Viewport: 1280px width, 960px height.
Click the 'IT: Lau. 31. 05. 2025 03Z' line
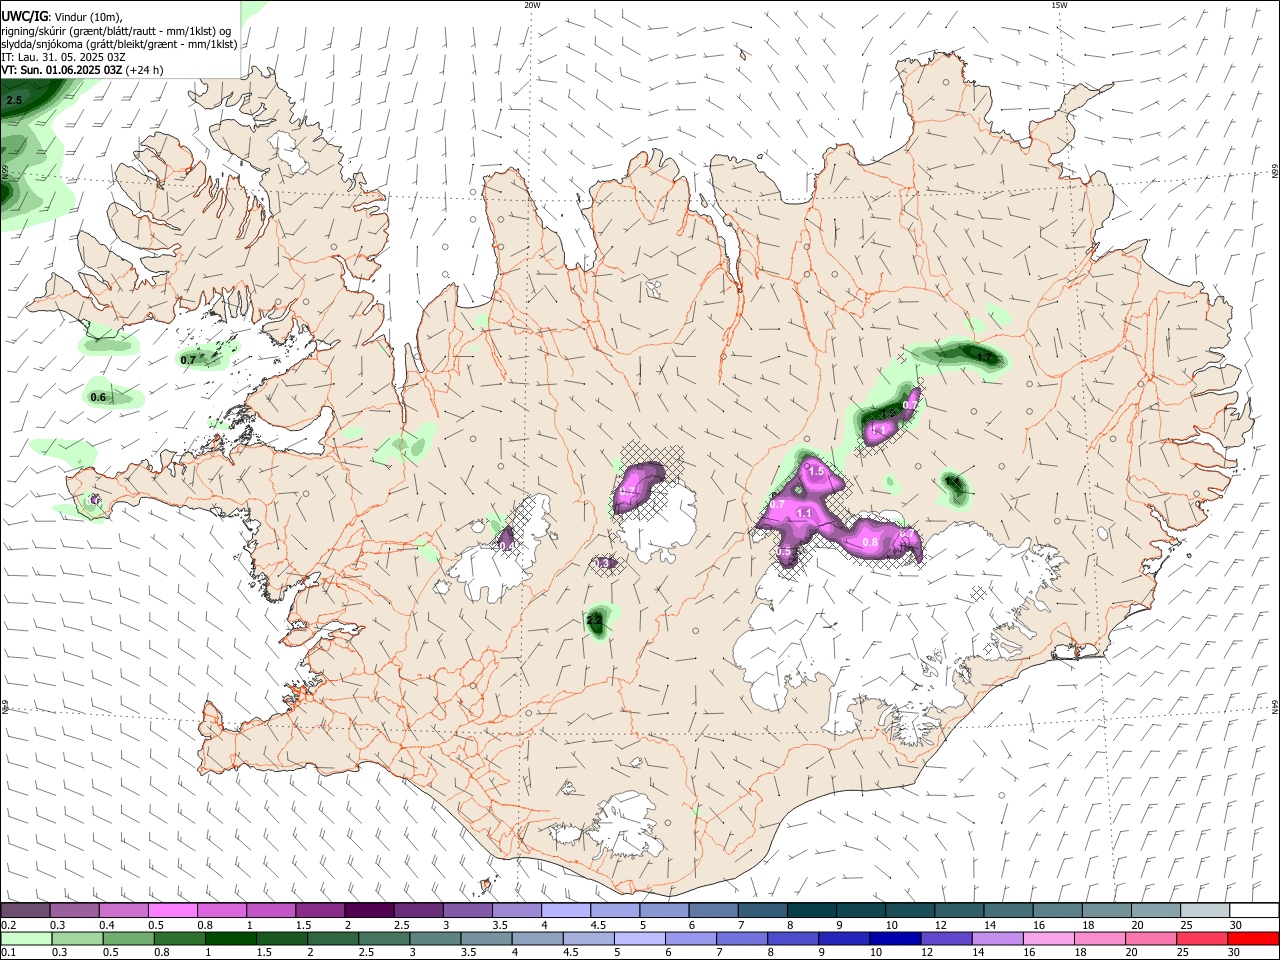tap(63, 57)
